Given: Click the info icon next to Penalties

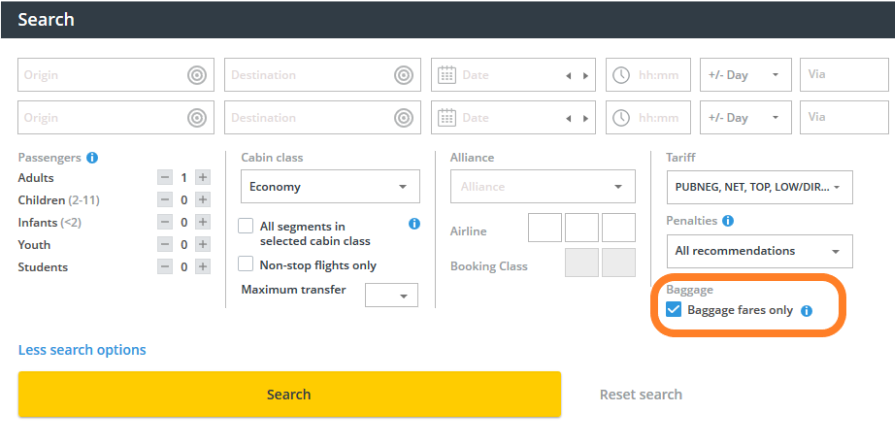Looking at the screenshot, I should 728,221.
